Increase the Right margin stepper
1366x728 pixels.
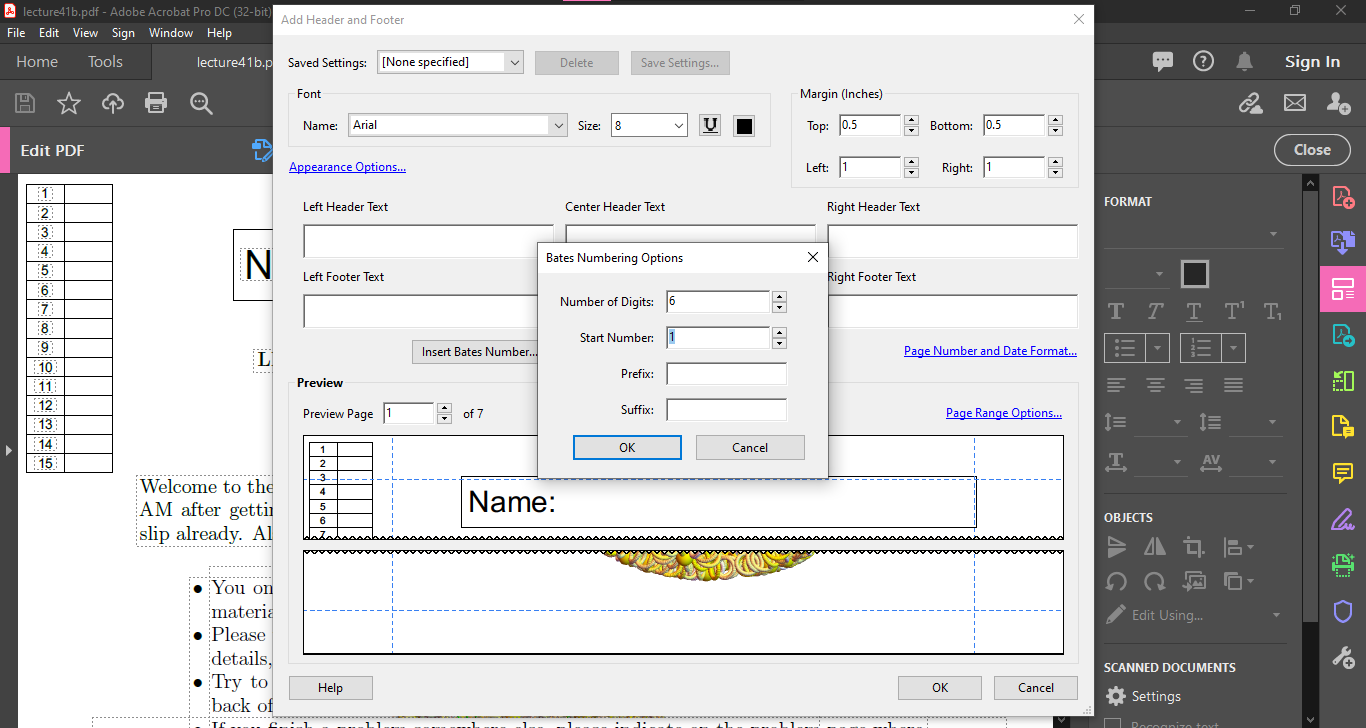pos(1055,162)
